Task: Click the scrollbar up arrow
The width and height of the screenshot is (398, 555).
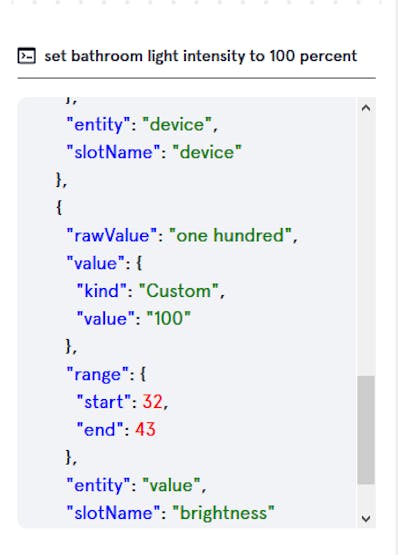Action: pos(366,108)
